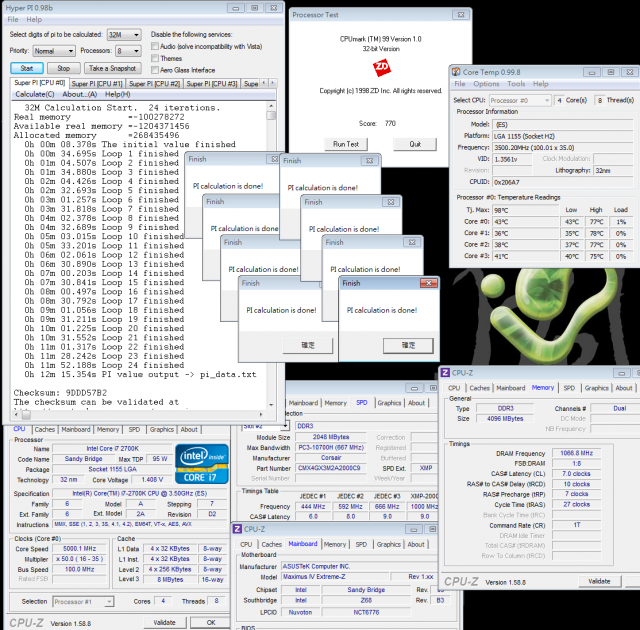Image resolution: width=640 pixels, height=630 pixels.
Task: Click Super PI vertical scrollbar thumb
Action: pyautogui.click(x=271, y=115)
